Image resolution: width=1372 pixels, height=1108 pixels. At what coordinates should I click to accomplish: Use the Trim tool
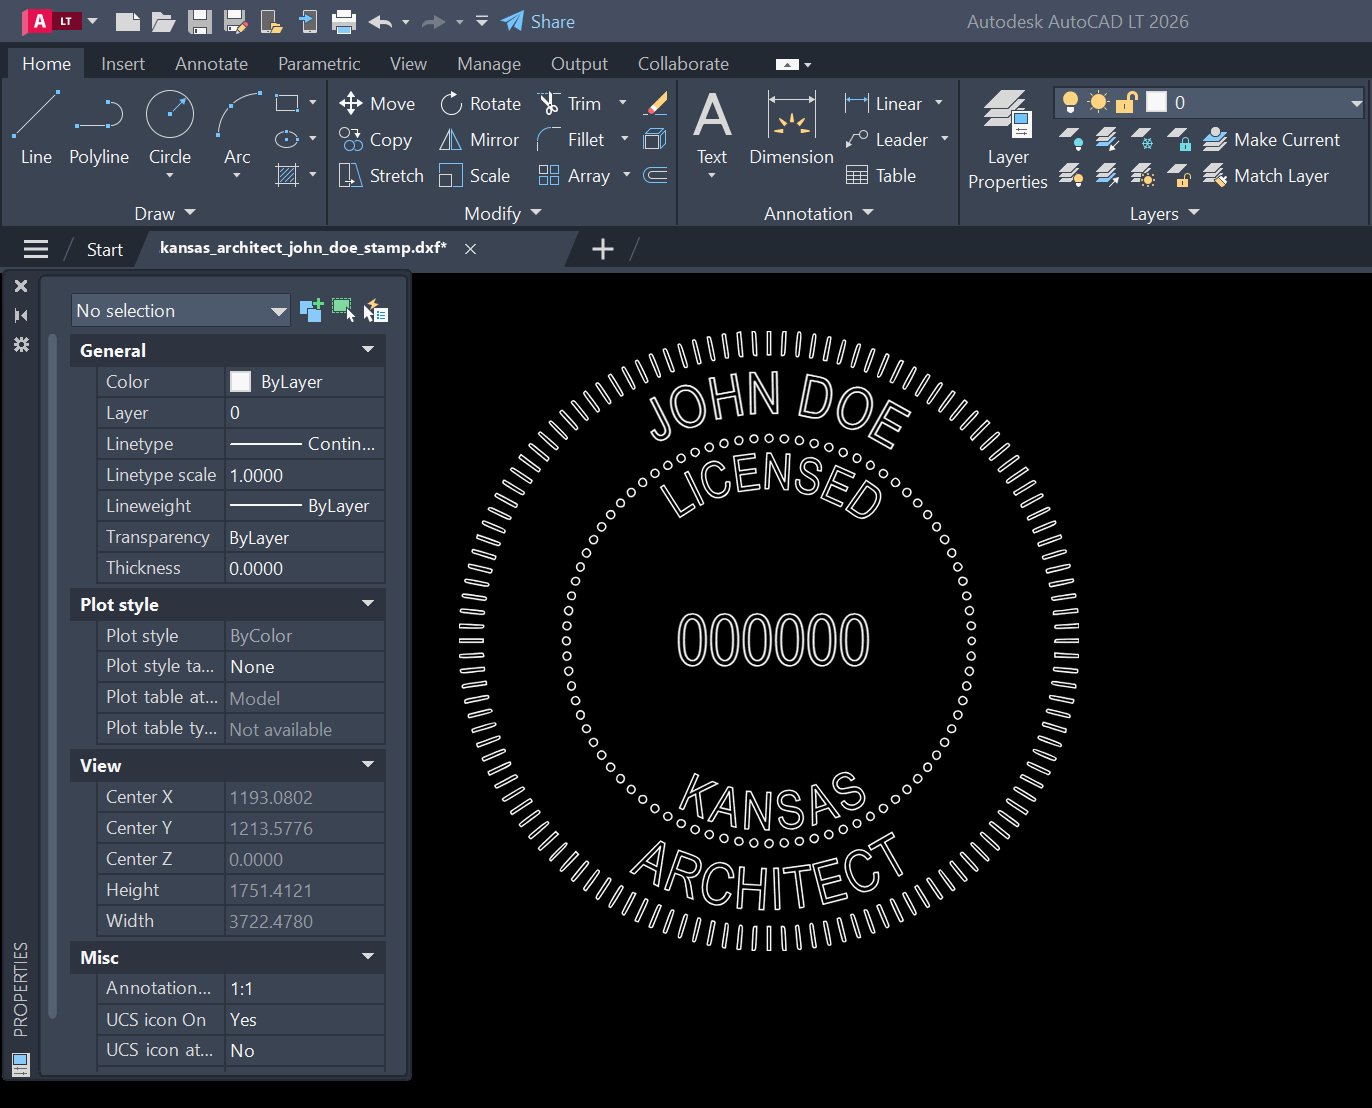click(x=570, y=104)
